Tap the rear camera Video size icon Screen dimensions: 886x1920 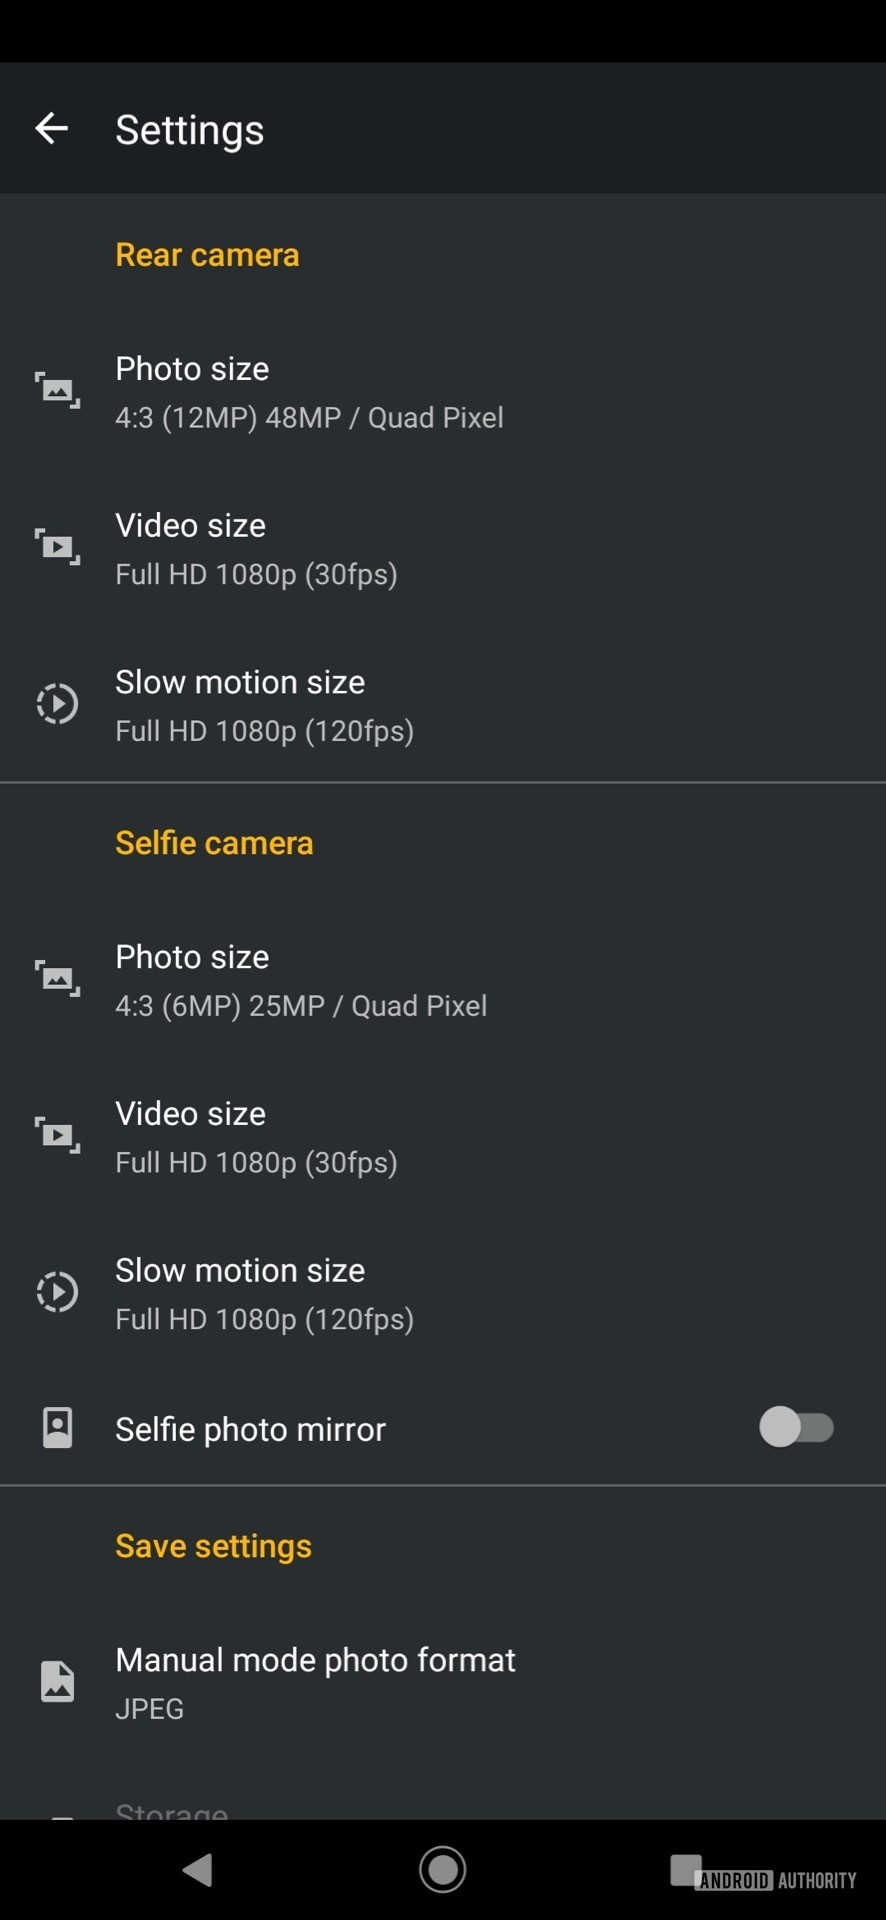pos(58,547)
